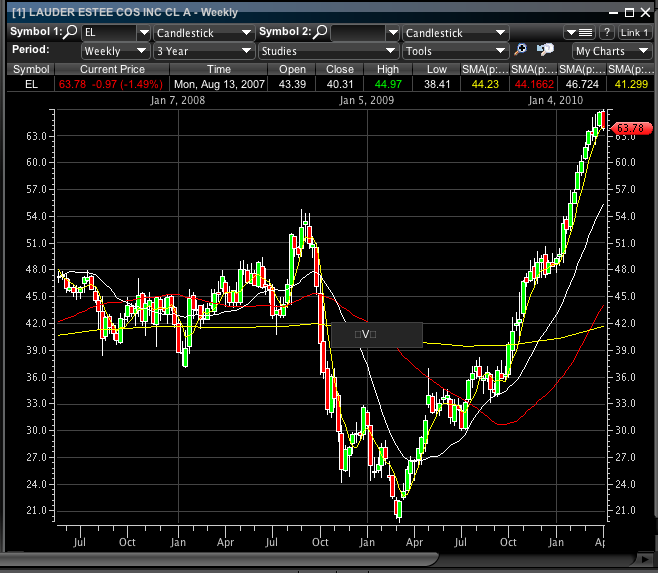Click the Symbol 1 search magnifier icon
Viewport: 658px width, 573px height.
[71, 33]
